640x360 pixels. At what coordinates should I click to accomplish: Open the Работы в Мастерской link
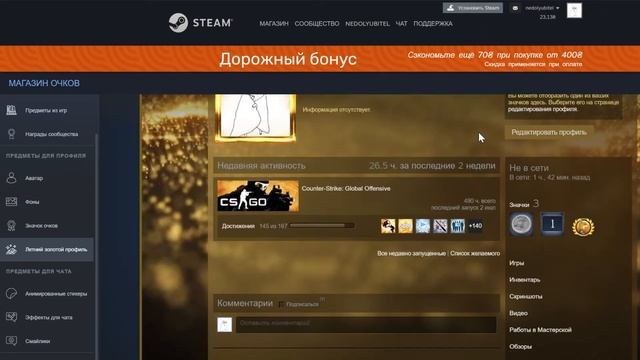pos(540,330)
